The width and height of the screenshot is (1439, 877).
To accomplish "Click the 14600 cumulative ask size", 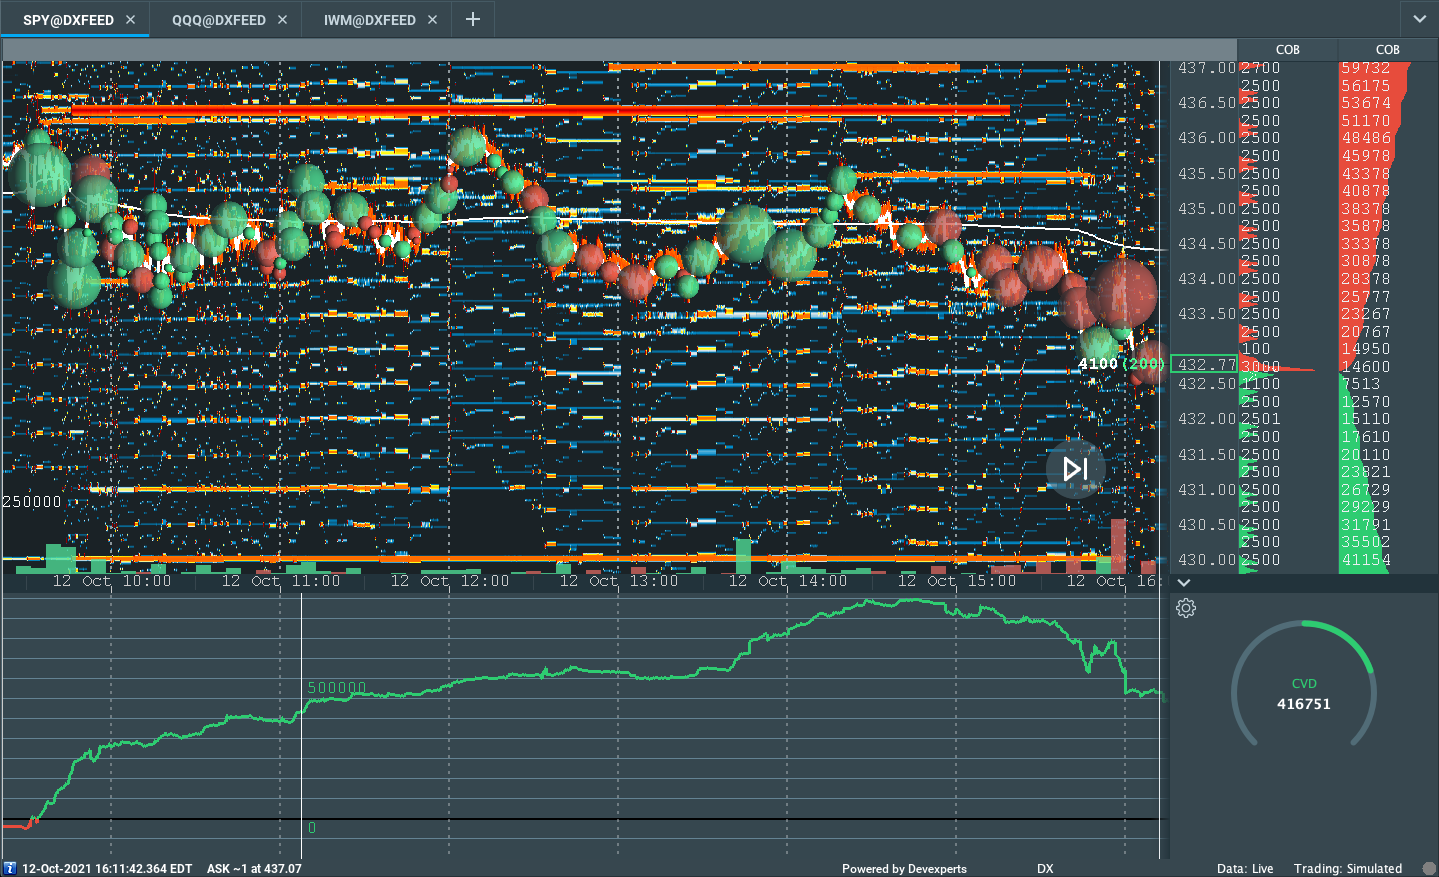I will (1365, 367).
